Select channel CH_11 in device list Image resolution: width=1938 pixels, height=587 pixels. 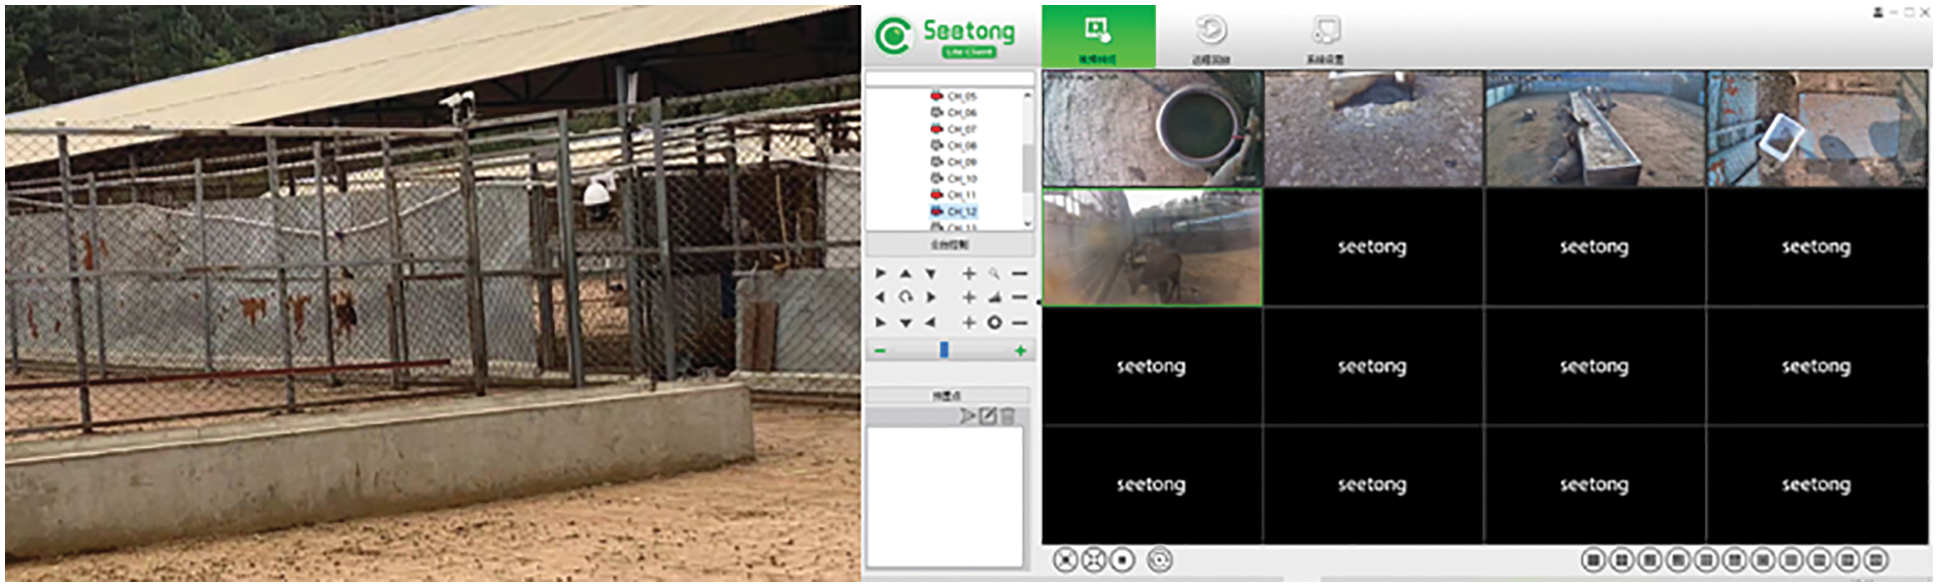[961, 195]
